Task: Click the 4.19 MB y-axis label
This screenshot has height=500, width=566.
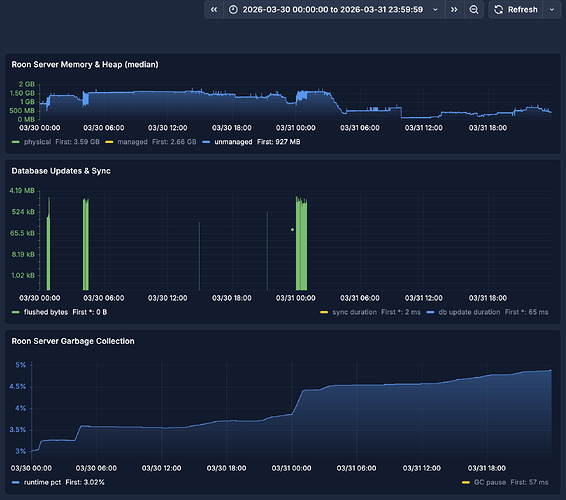Action: (x=22, y=191)
